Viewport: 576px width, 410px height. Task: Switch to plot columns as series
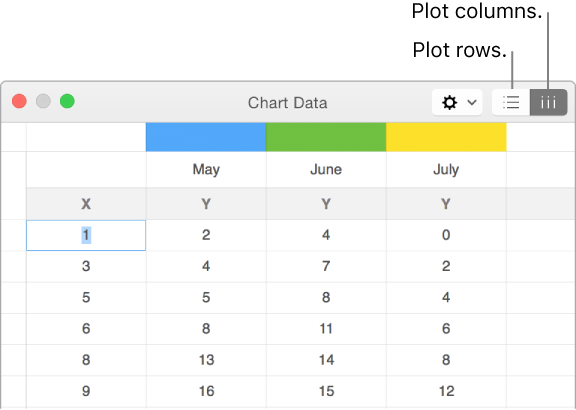(548, 102)
